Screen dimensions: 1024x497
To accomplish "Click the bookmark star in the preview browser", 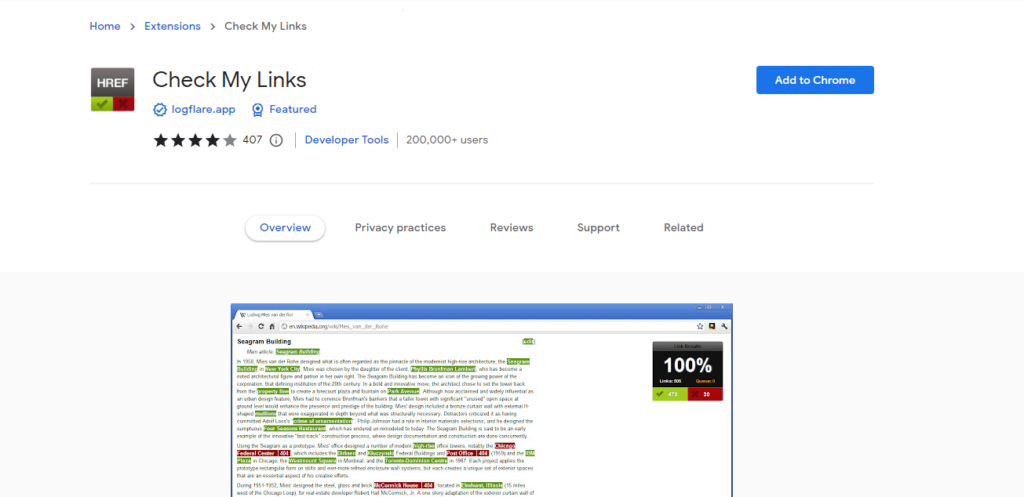I will pyautogui.click(x=700, y=326).
